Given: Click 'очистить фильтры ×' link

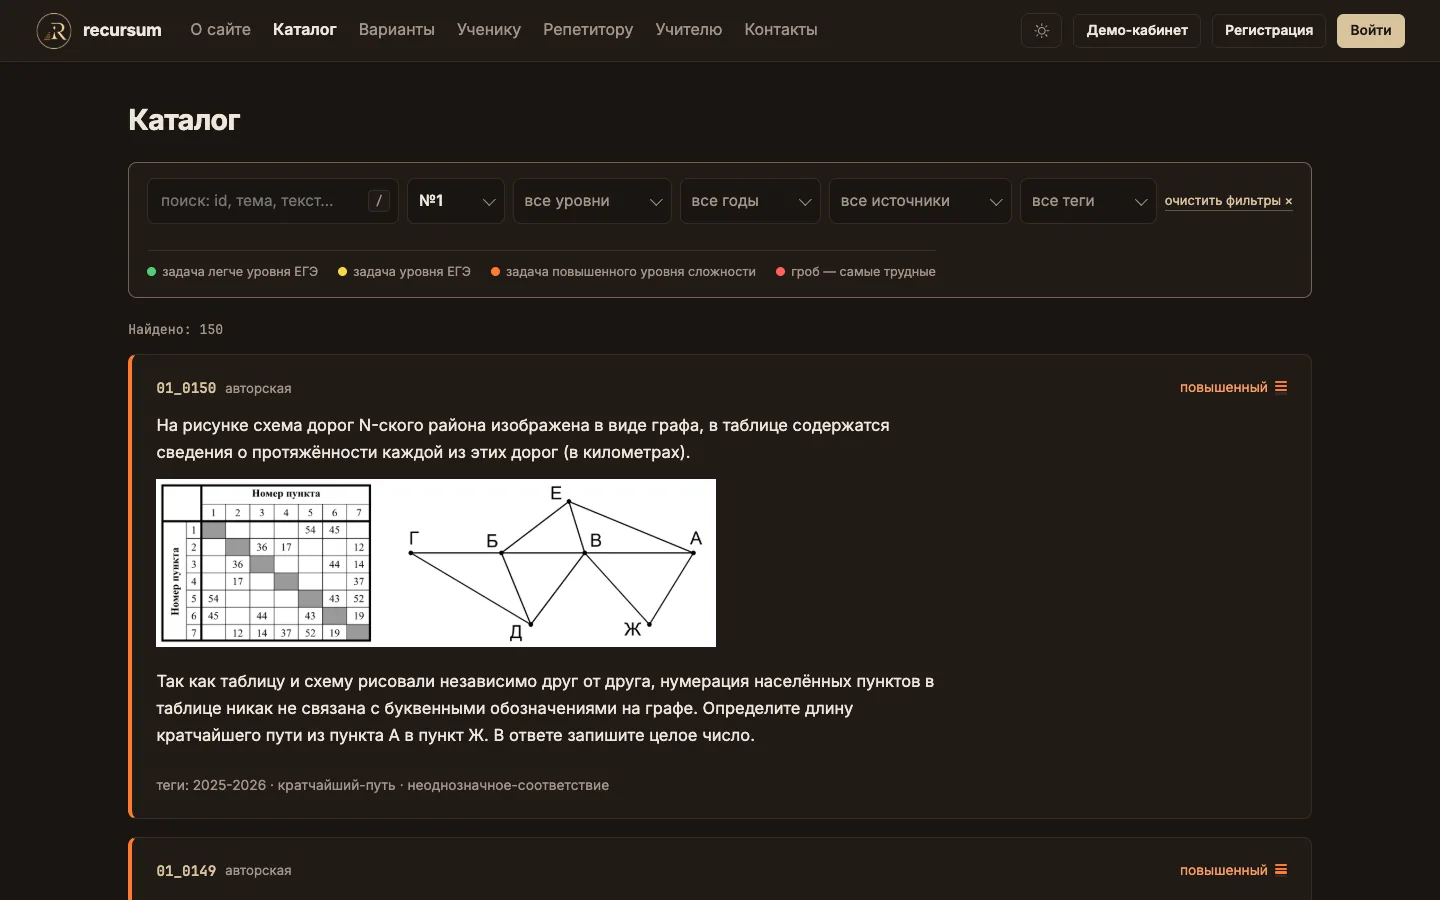Looking at the screenshot, I should pyautogui.click(x=1228, y=201).
